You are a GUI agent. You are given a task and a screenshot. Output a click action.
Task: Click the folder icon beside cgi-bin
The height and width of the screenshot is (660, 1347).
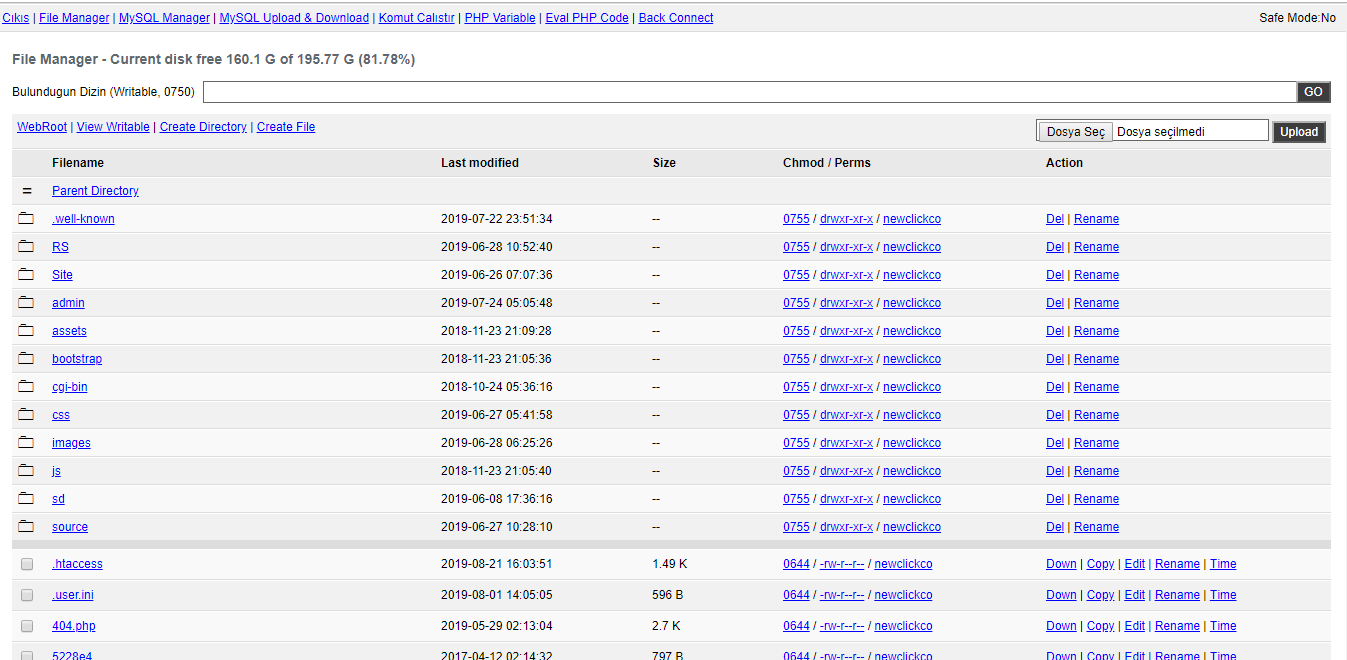(x=26, y=387)
